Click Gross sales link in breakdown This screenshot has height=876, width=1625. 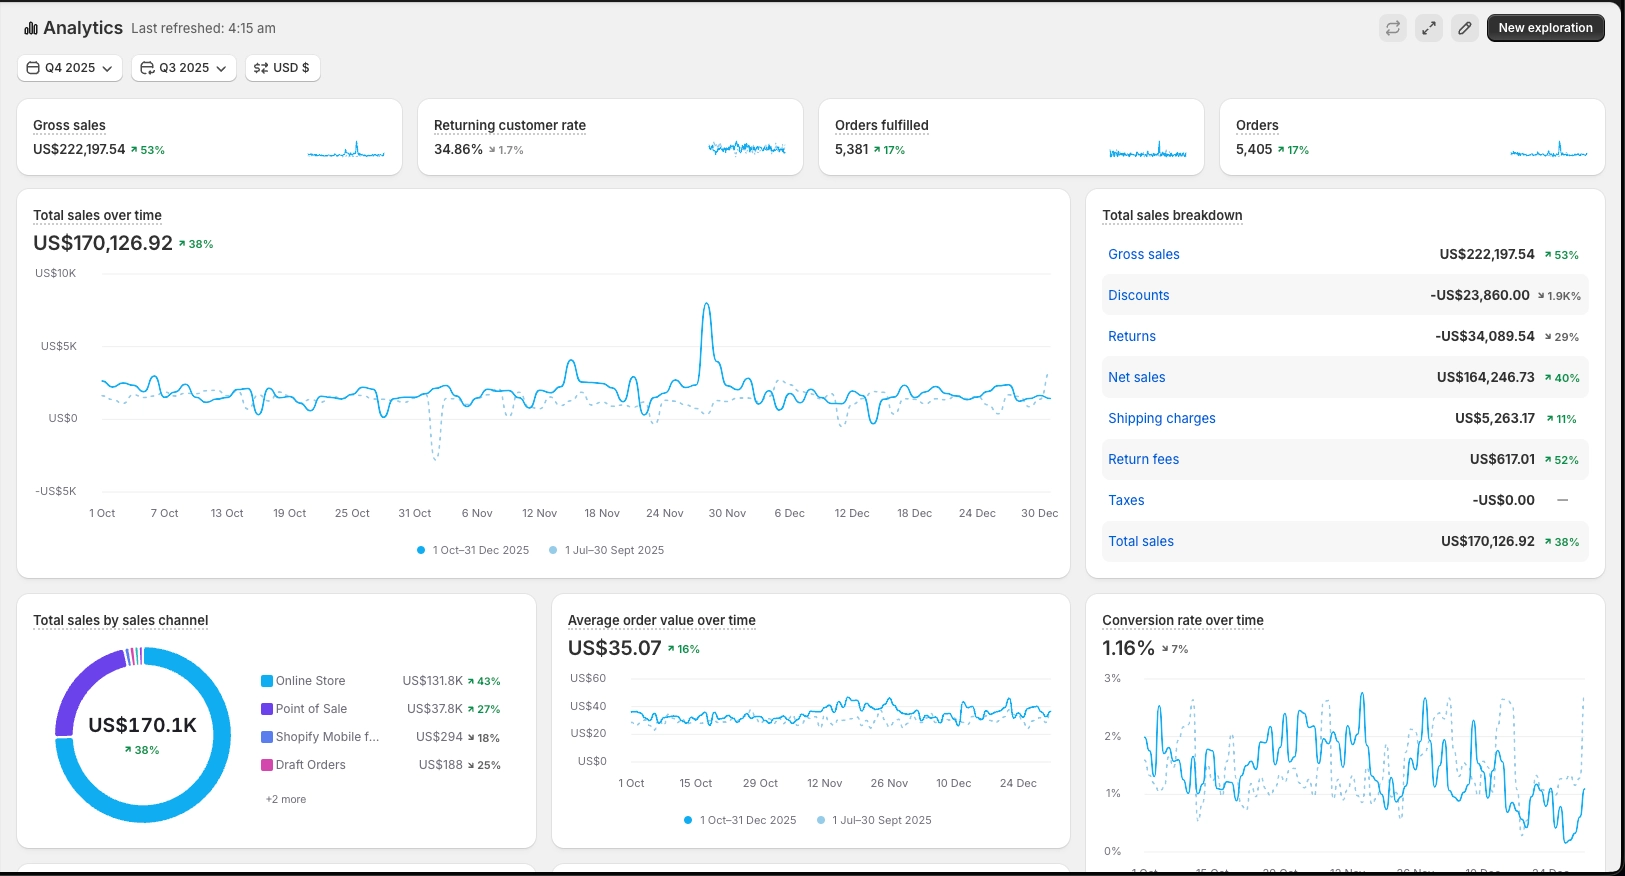pyautogui.click(x=1144, y=254)
